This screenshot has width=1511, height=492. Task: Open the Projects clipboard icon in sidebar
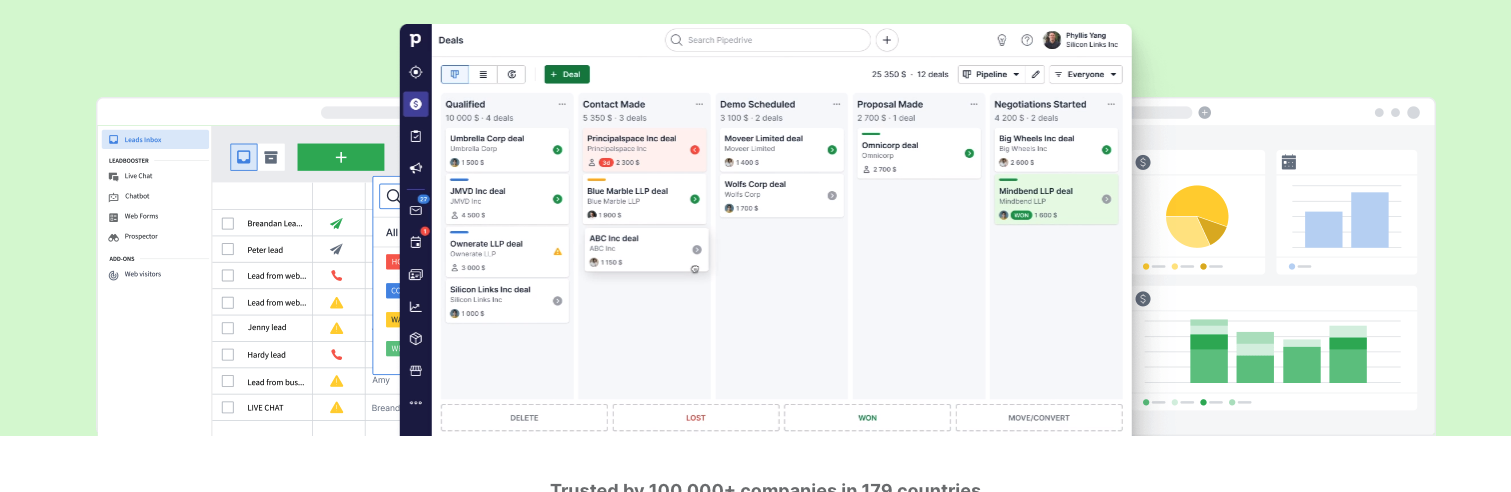click(x=416, y=136)
